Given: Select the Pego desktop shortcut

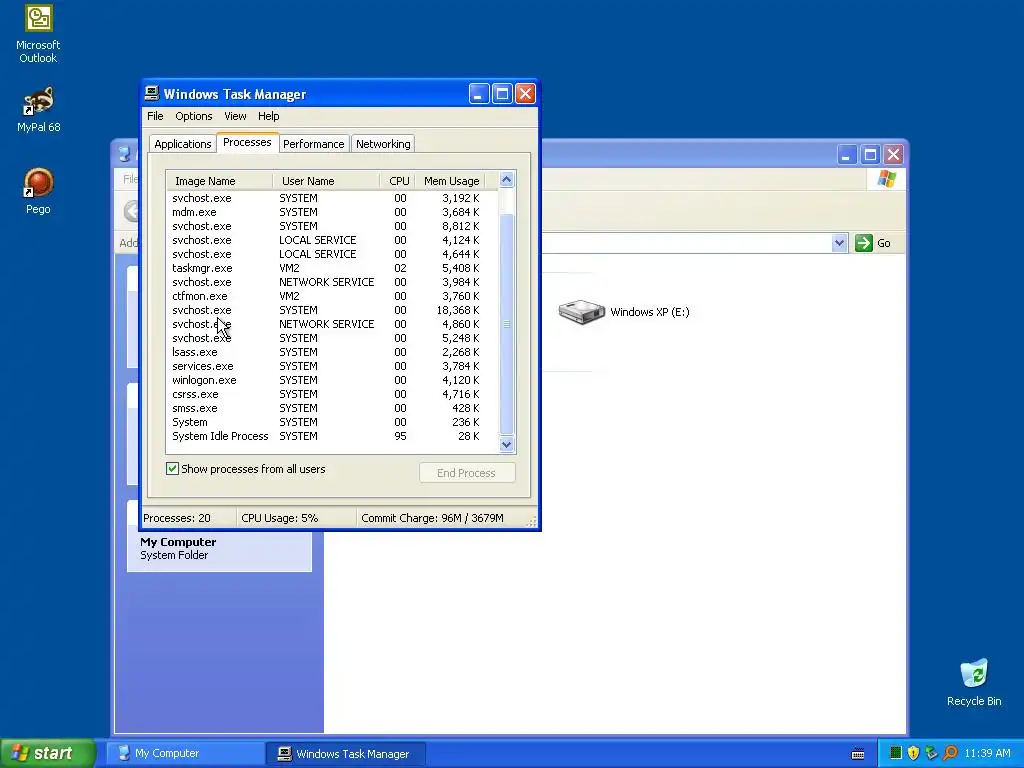Looking at the screenshot, I should pyautogui.click(x=39, y=191).
